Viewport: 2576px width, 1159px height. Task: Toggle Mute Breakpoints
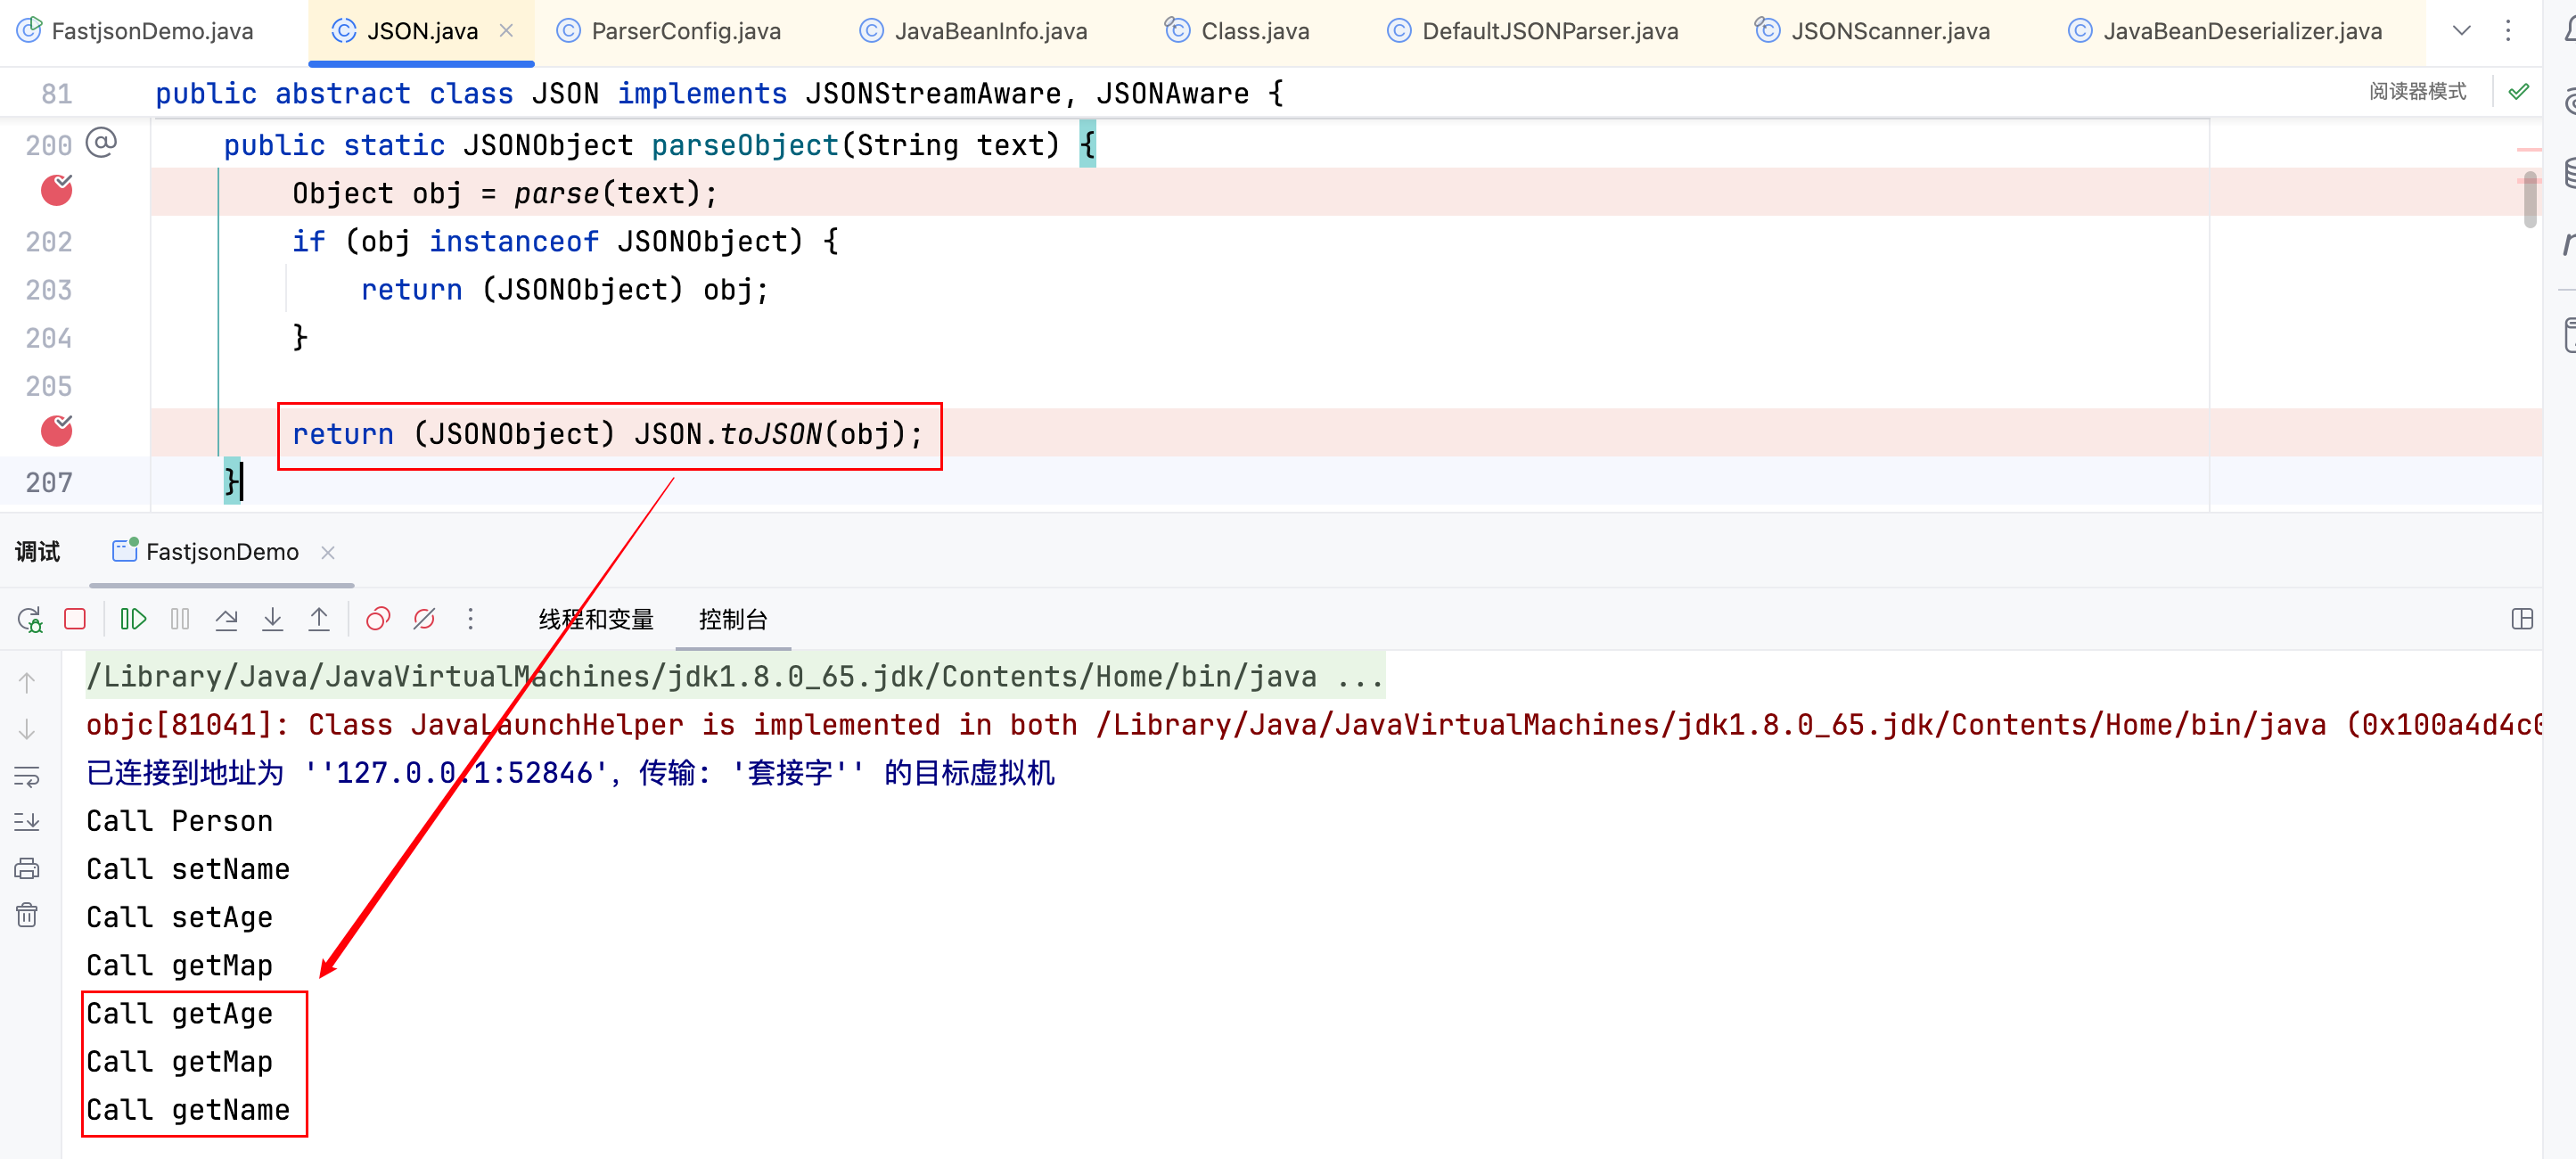pos(424,619)
